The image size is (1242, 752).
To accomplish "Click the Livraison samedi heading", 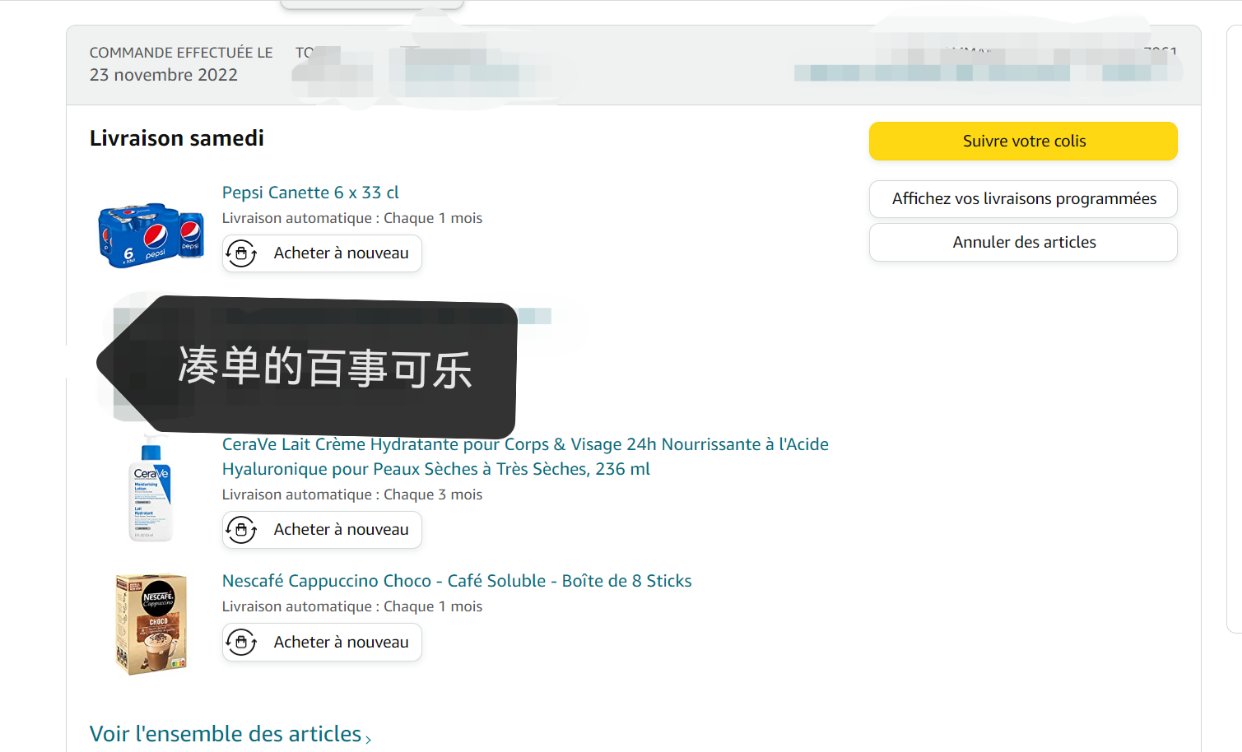I will pyautogui.click(x=177, y=138).
